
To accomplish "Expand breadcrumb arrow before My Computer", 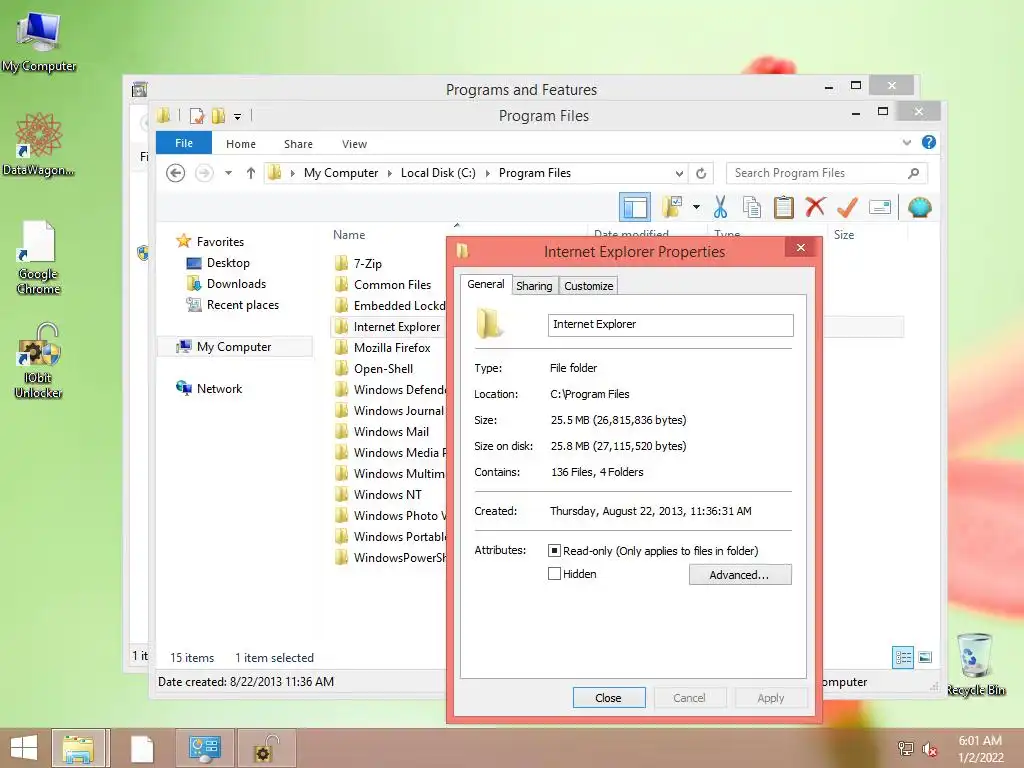I will coord(293,173).
